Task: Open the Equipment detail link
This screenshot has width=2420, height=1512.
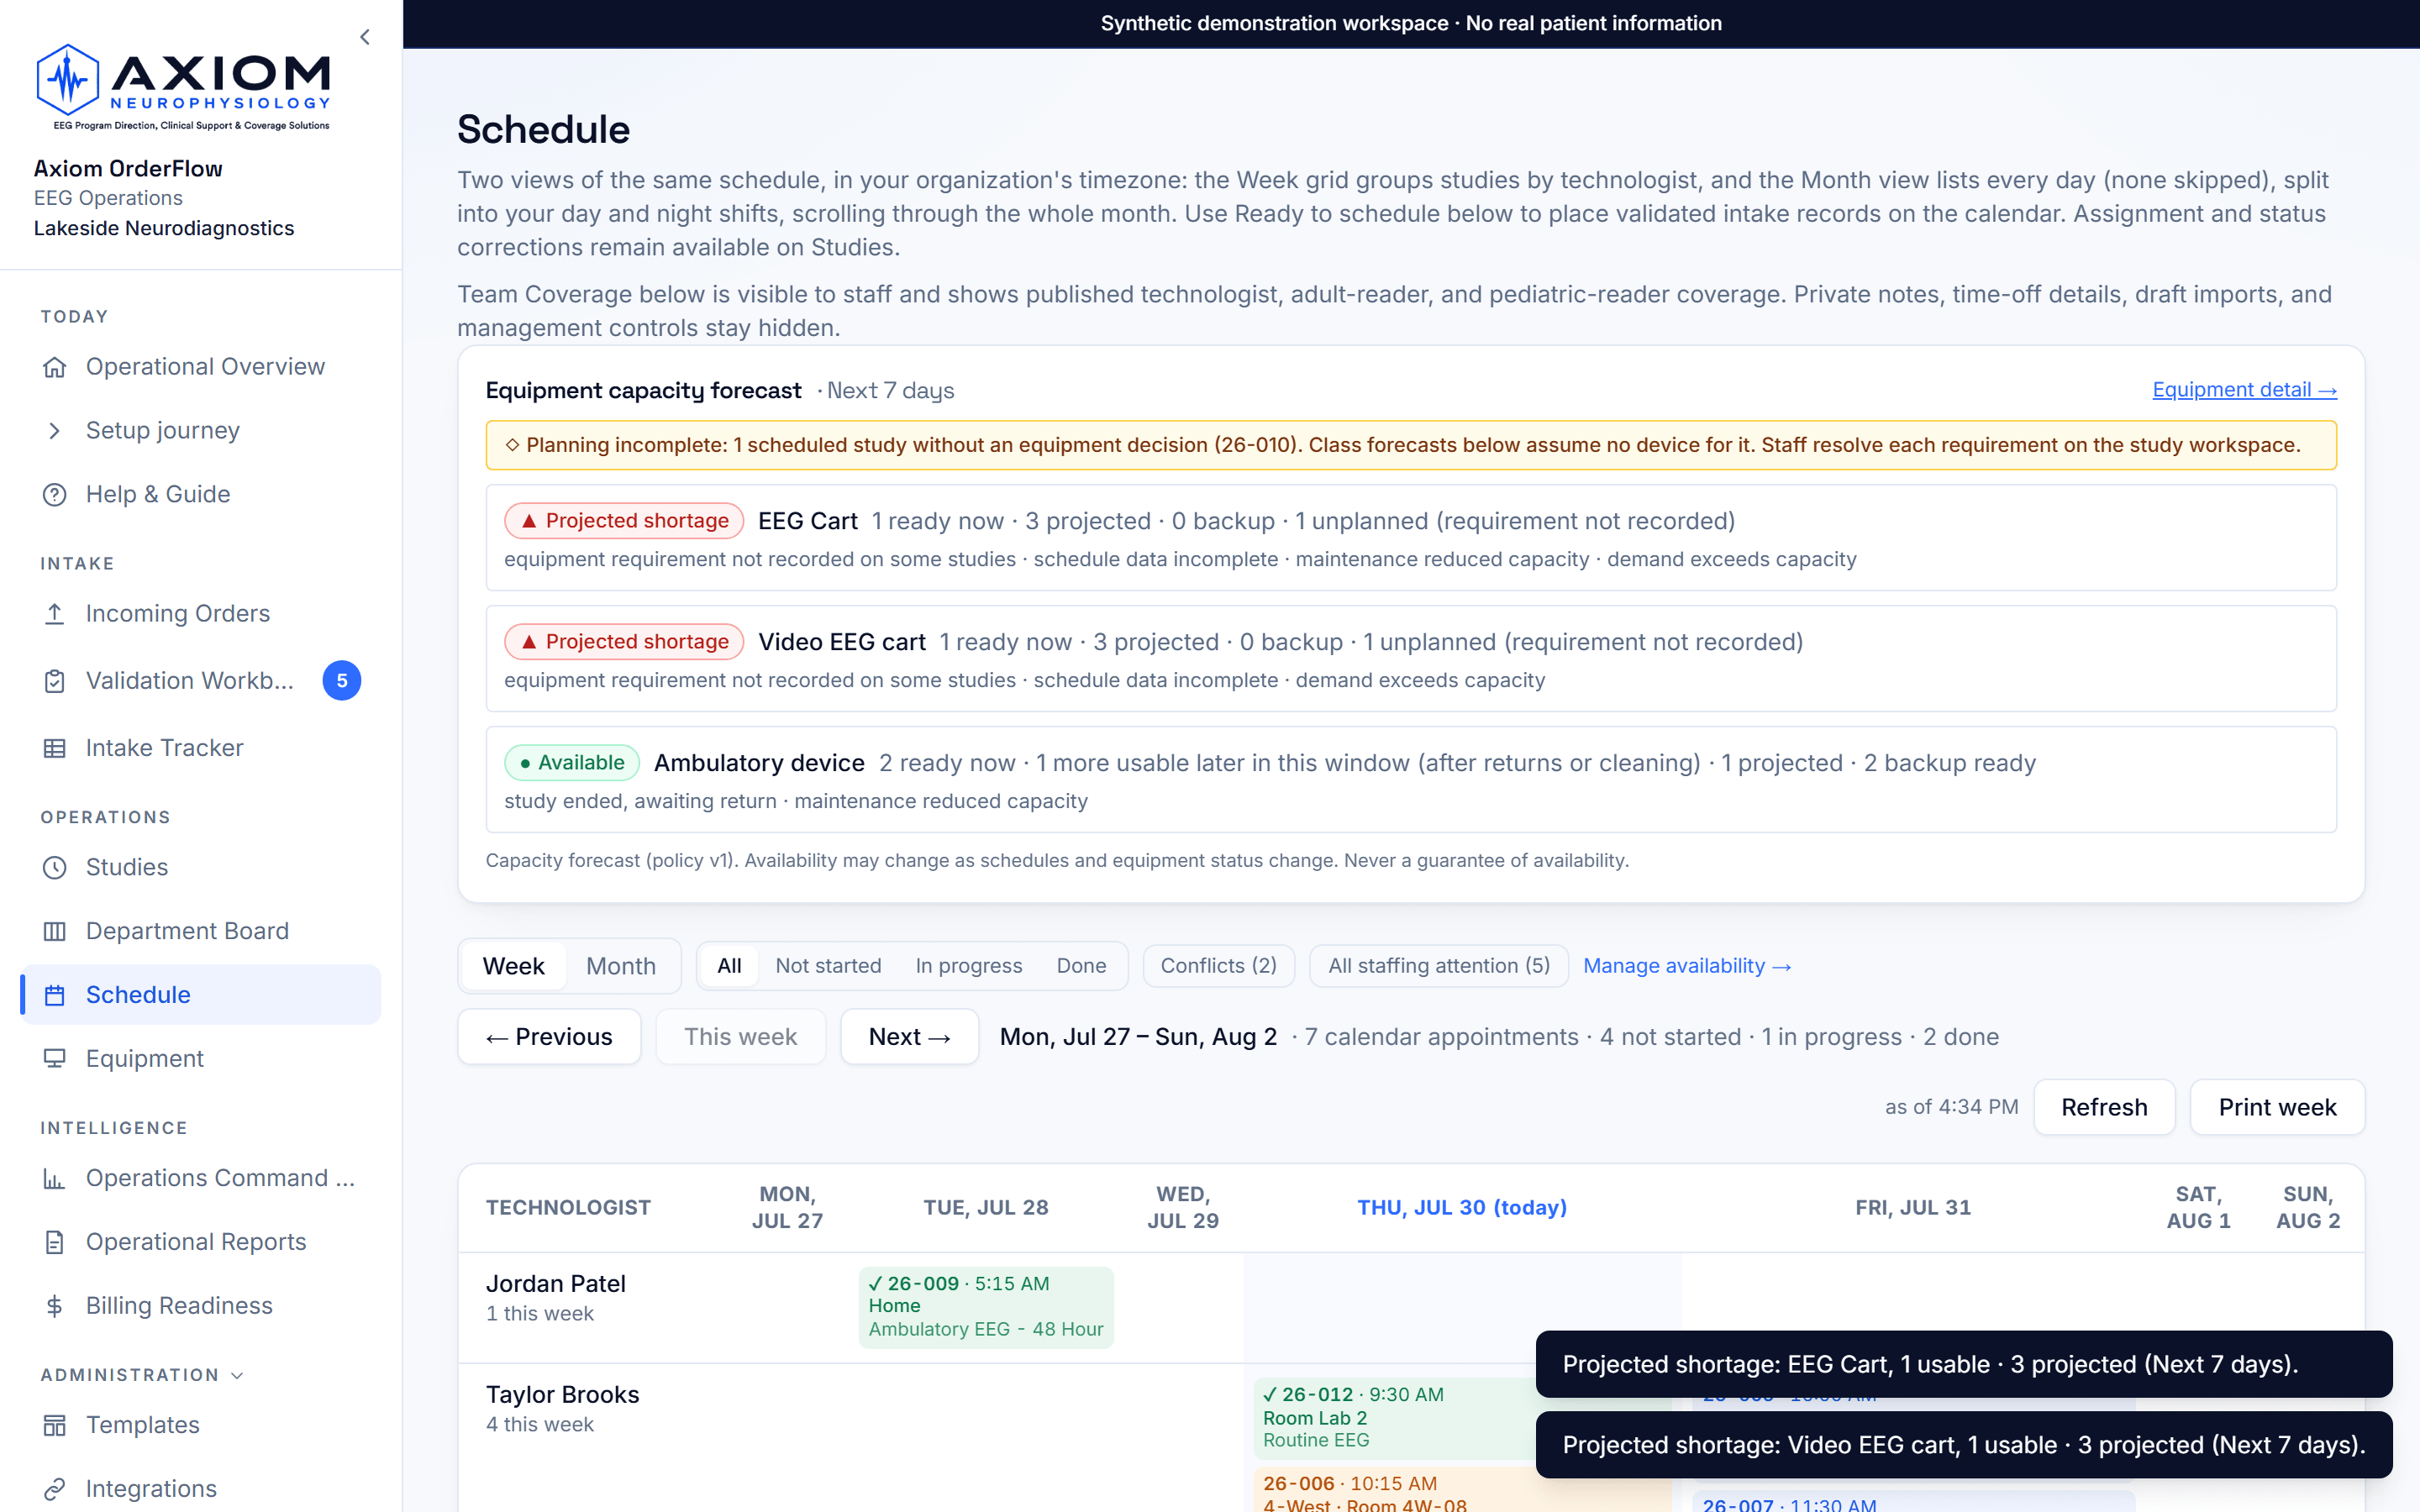Action: (x=2244, y=390)
